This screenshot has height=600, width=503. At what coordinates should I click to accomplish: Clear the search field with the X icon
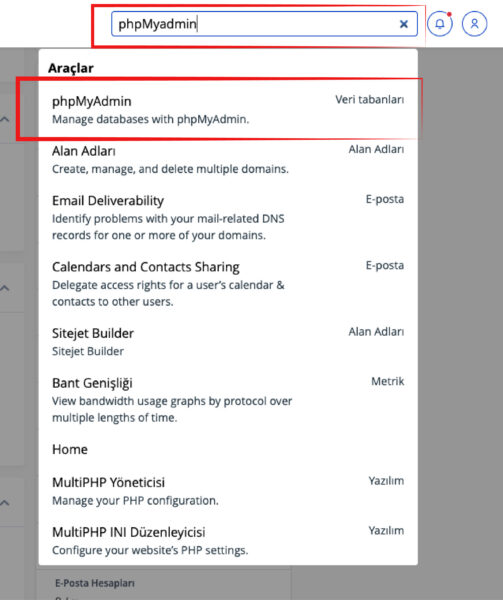tap(404, 24)
